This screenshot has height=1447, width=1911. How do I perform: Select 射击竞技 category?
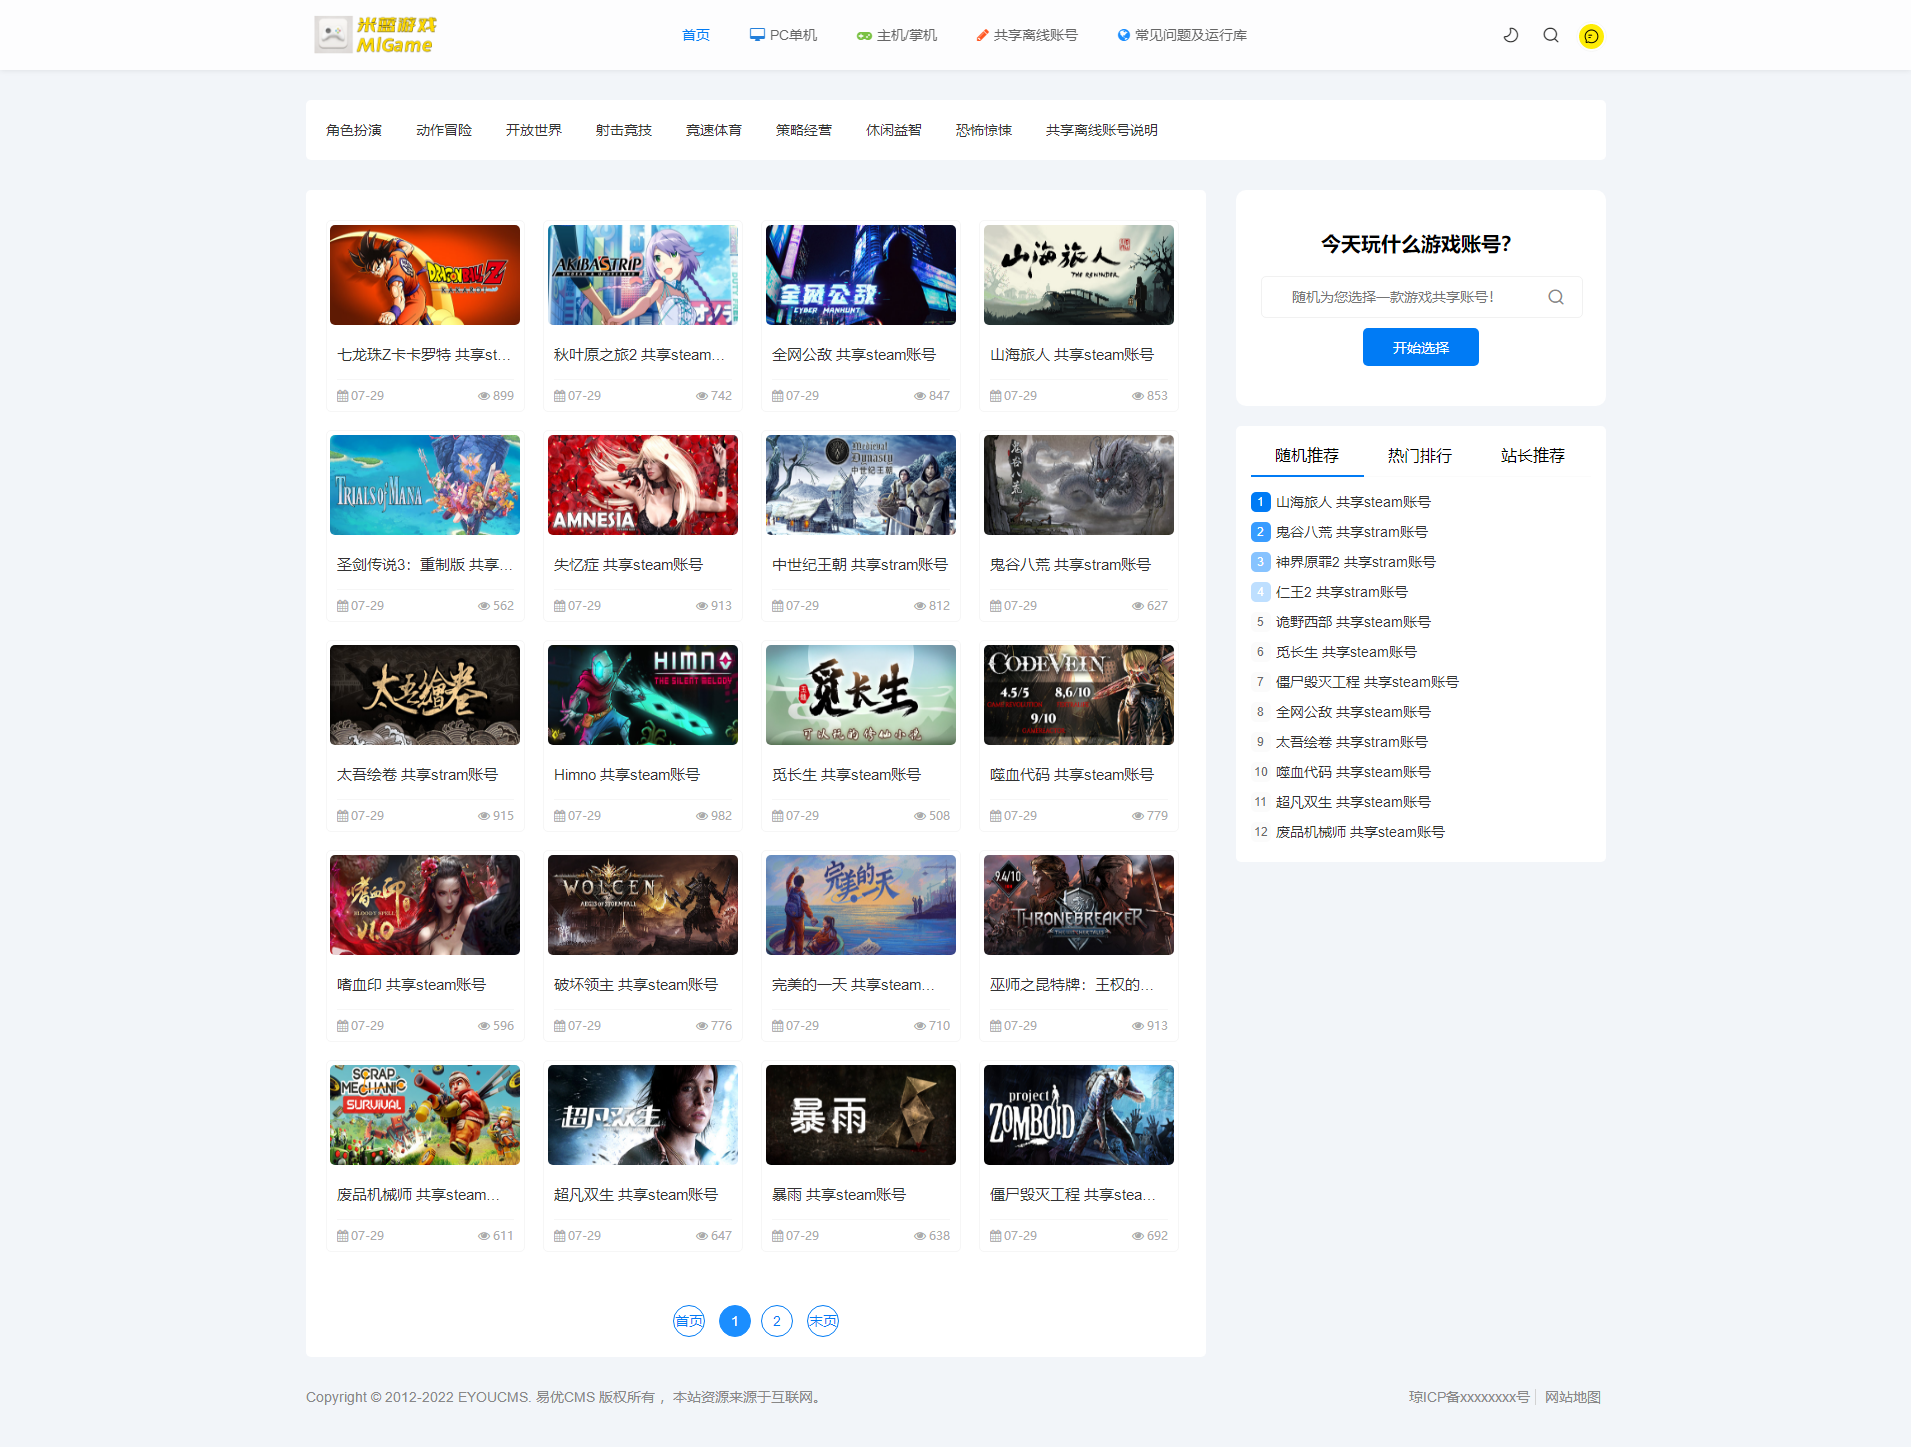click(x=624, y=130)
